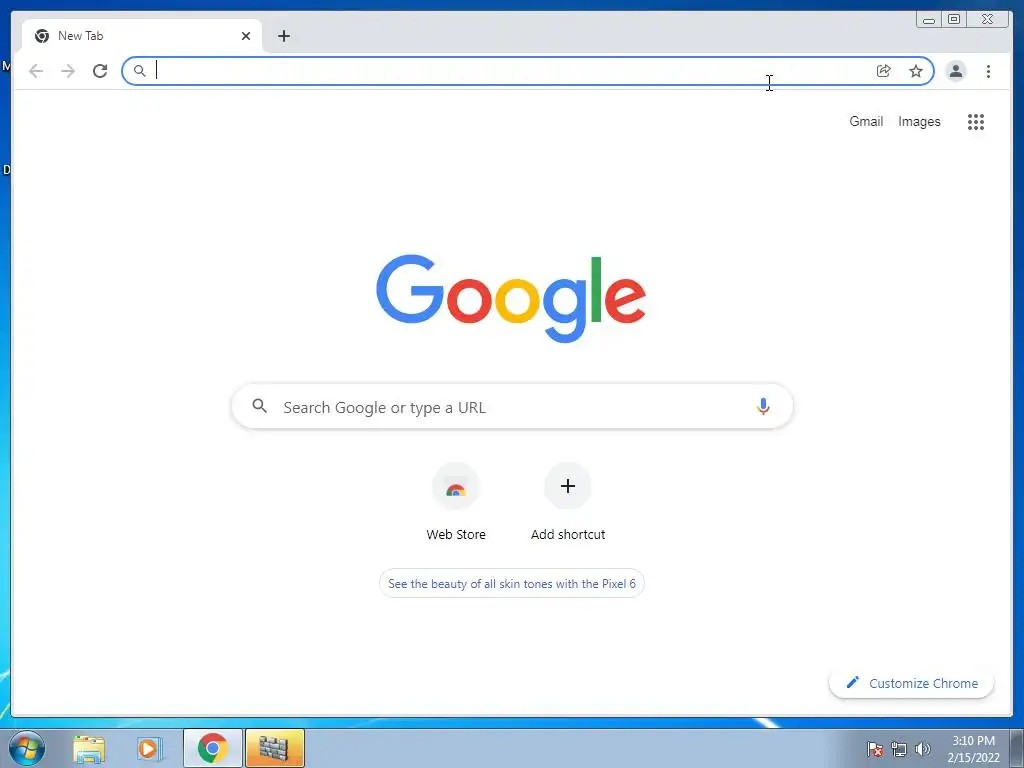Select the New Tab tab
This screenshot has height=768, width=1024.
pyautogui.click(x=142, y=36)
